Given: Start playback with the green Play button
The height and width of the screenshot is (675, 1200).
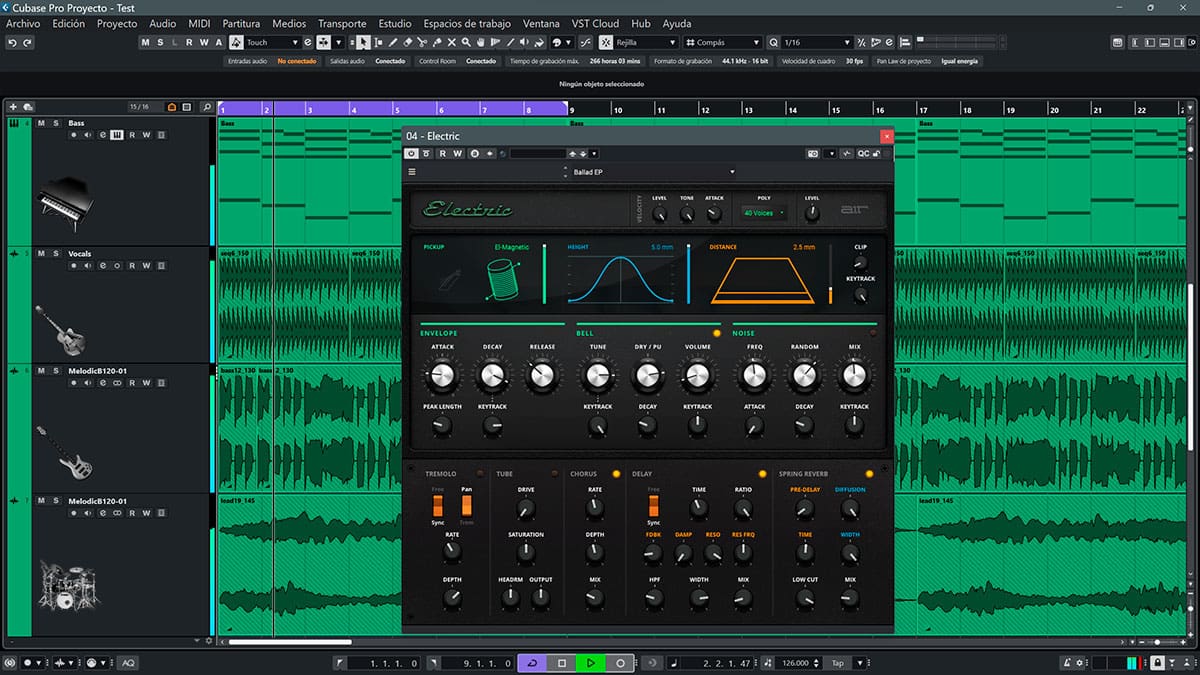Looking at the screenshot, I should click(x=591, y=663).
